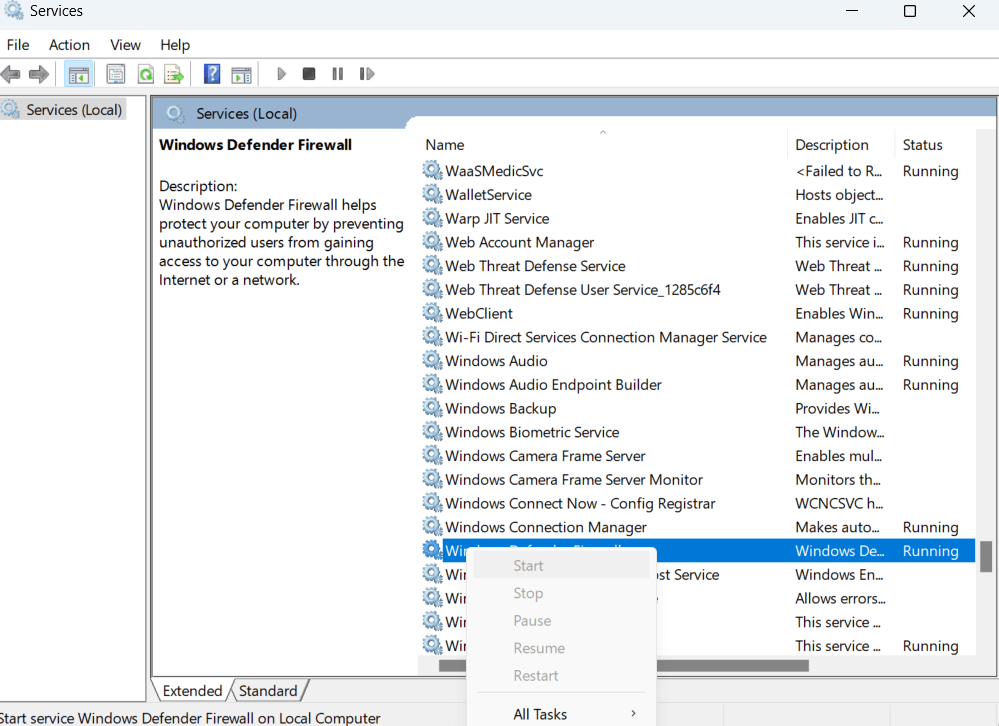Image resolution: width=999 pixels, height=726 pixels.
Task: Open the Action menu
Action: [69, 45]
